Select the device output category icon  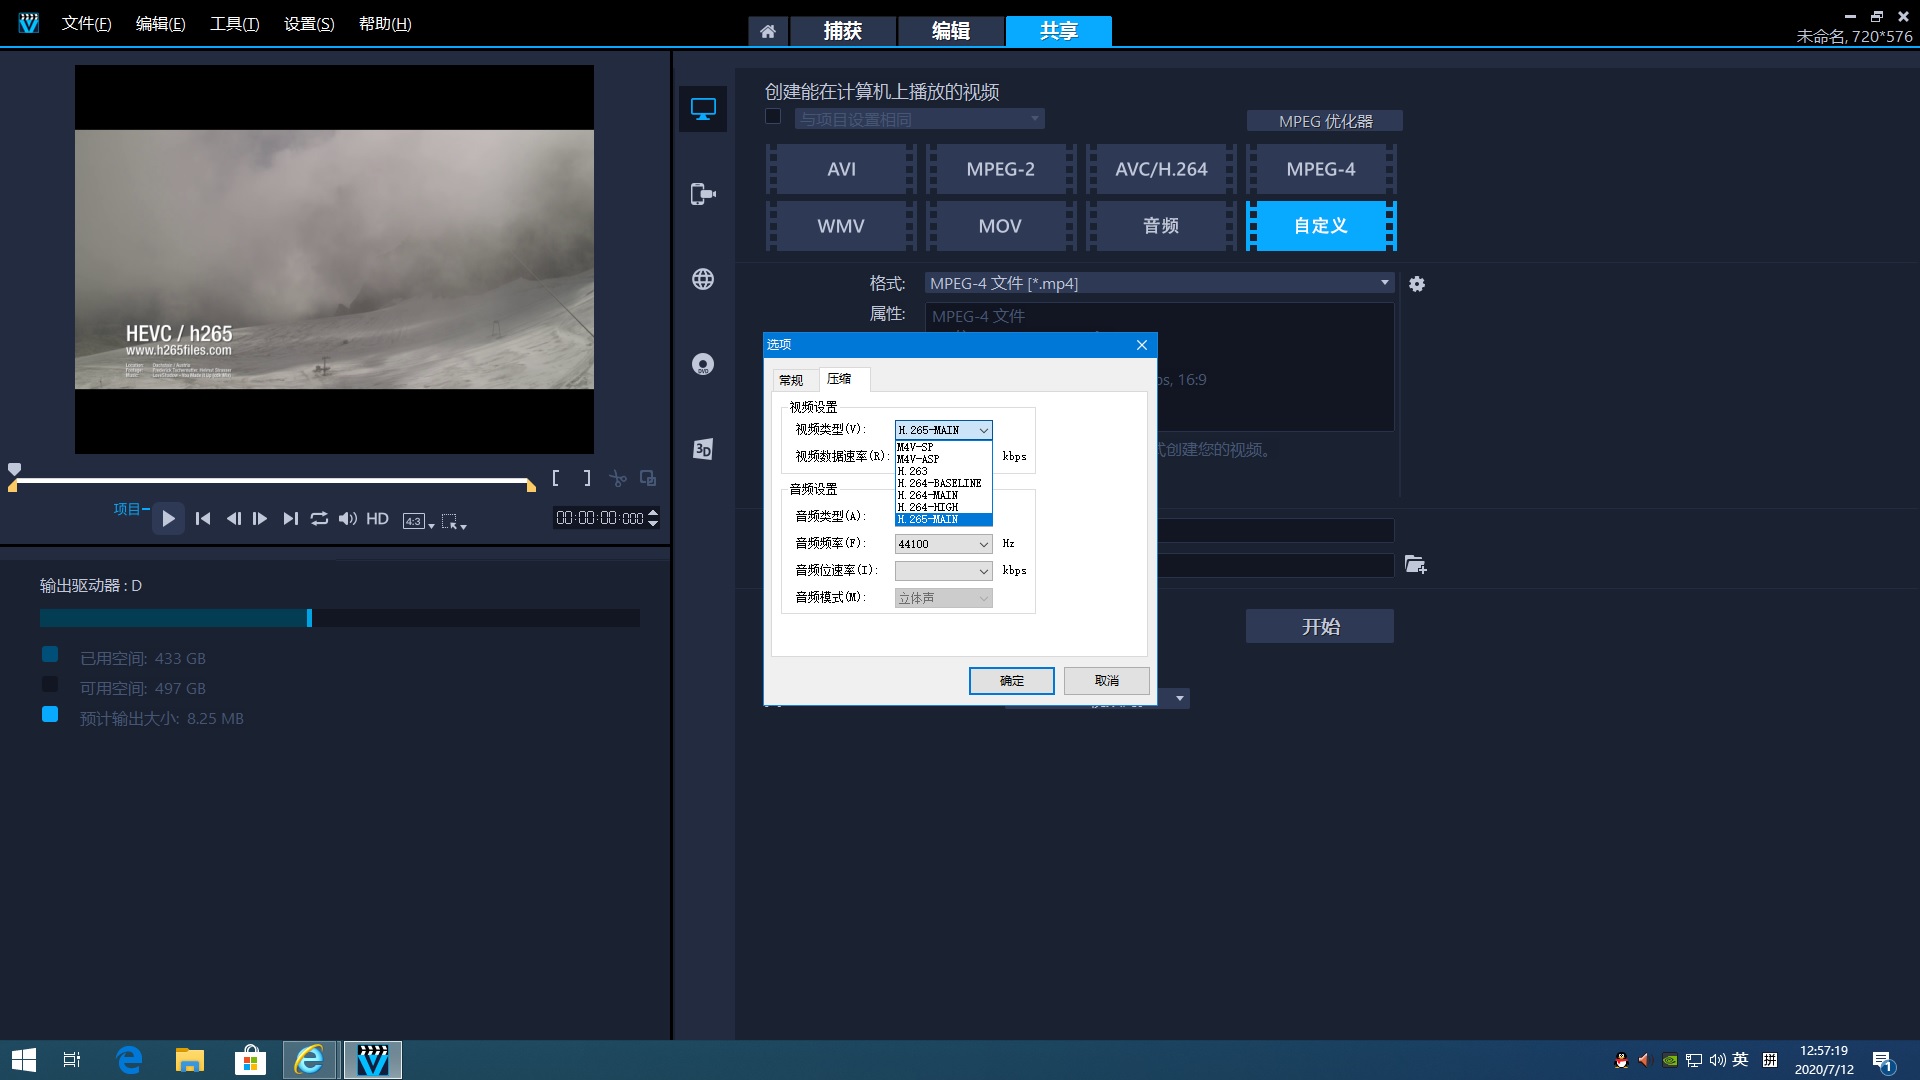click(703, 194)
